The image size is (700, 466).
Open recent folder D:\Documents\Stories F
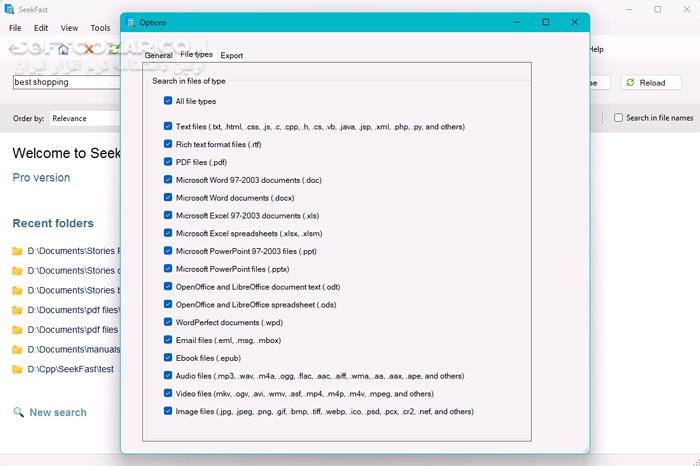(x=74, y=251)
